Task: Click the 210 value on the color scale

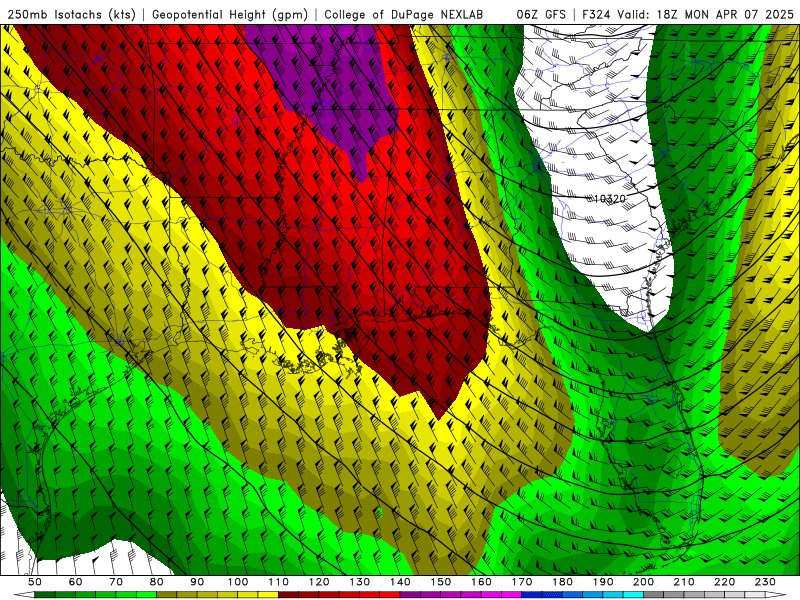Action: pyautogui.click(x=684, y=582)
